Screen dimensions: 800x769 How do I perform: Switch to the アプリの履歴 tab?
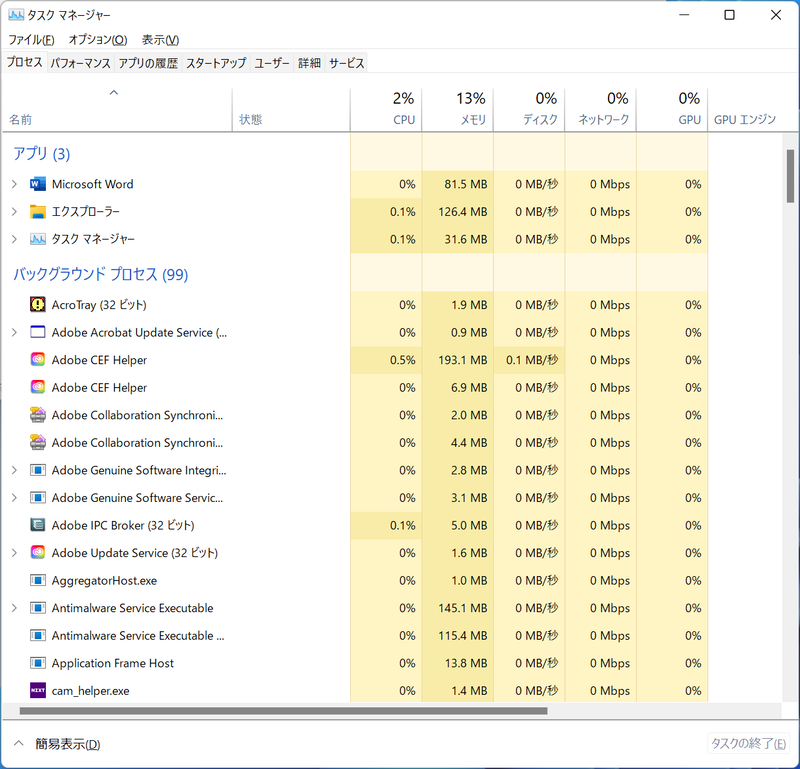(148, 63)
